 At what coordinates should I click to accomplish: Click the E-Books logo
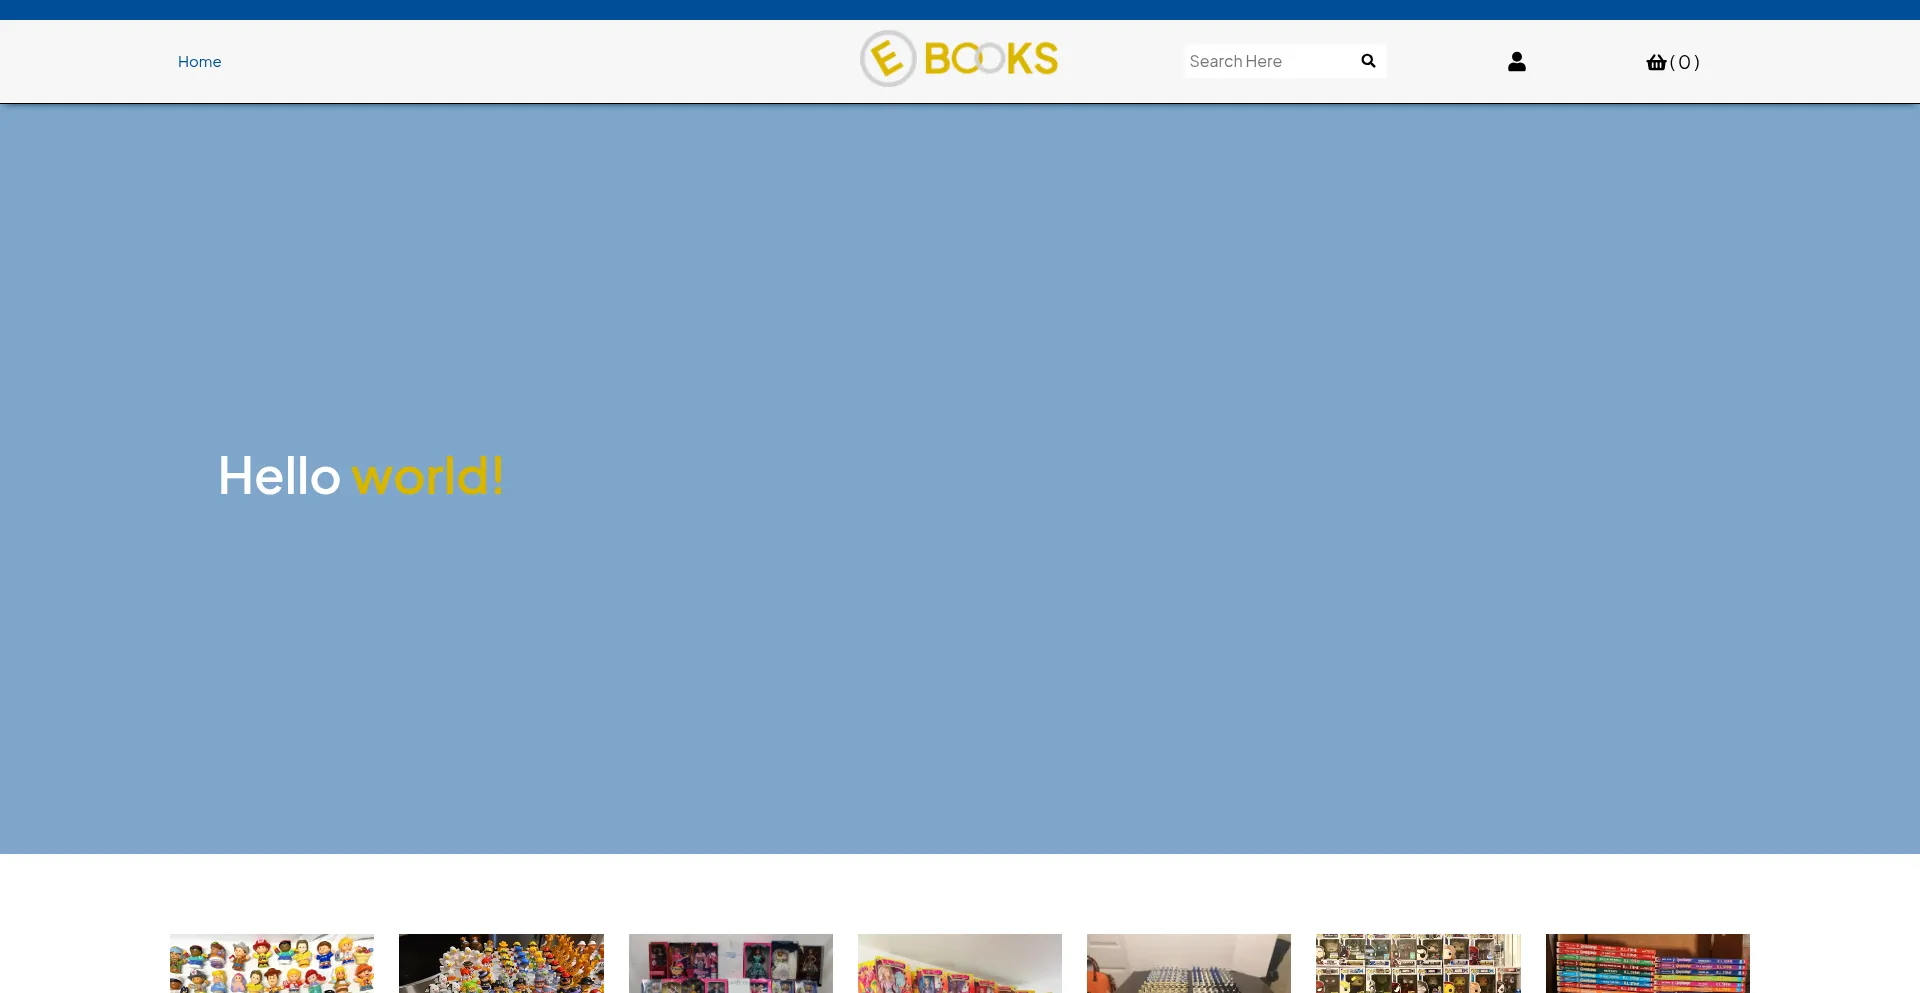point(959,58)
